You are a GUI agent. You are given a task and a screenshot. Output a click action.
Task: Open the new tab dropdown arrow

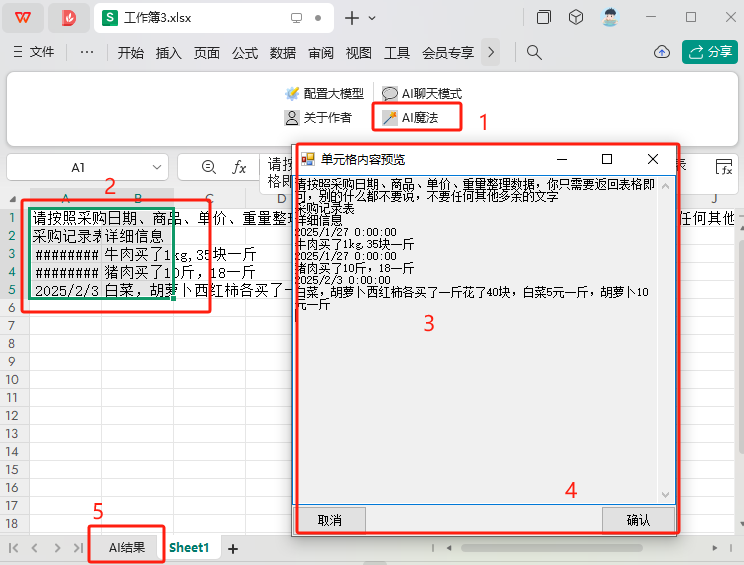(x=372, y=18)
